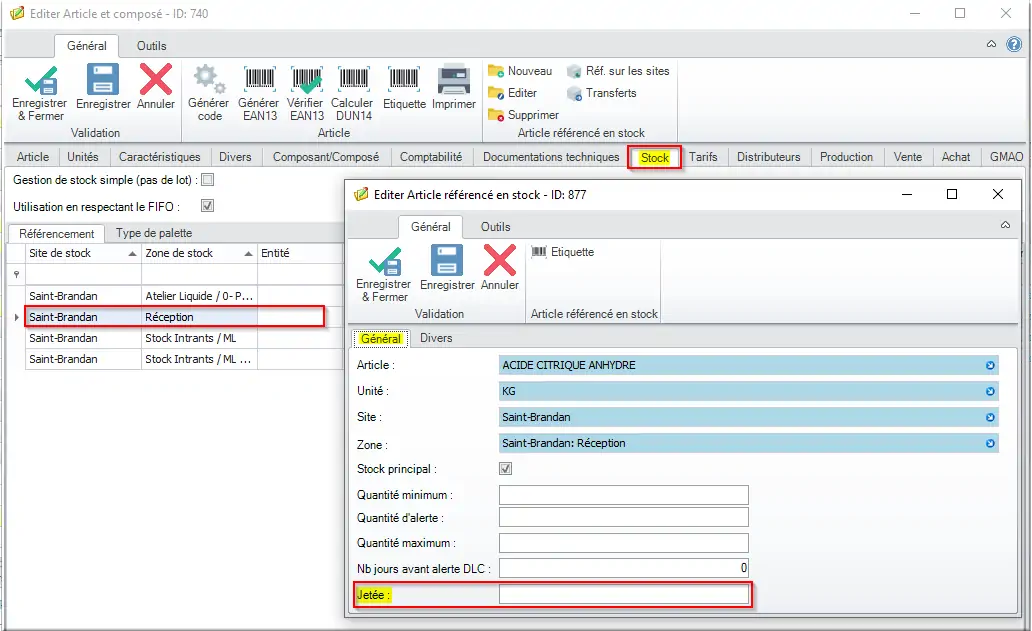Screen dimensions: 1032x631
Task: Open the Production tab
Action: click(846, 157)
